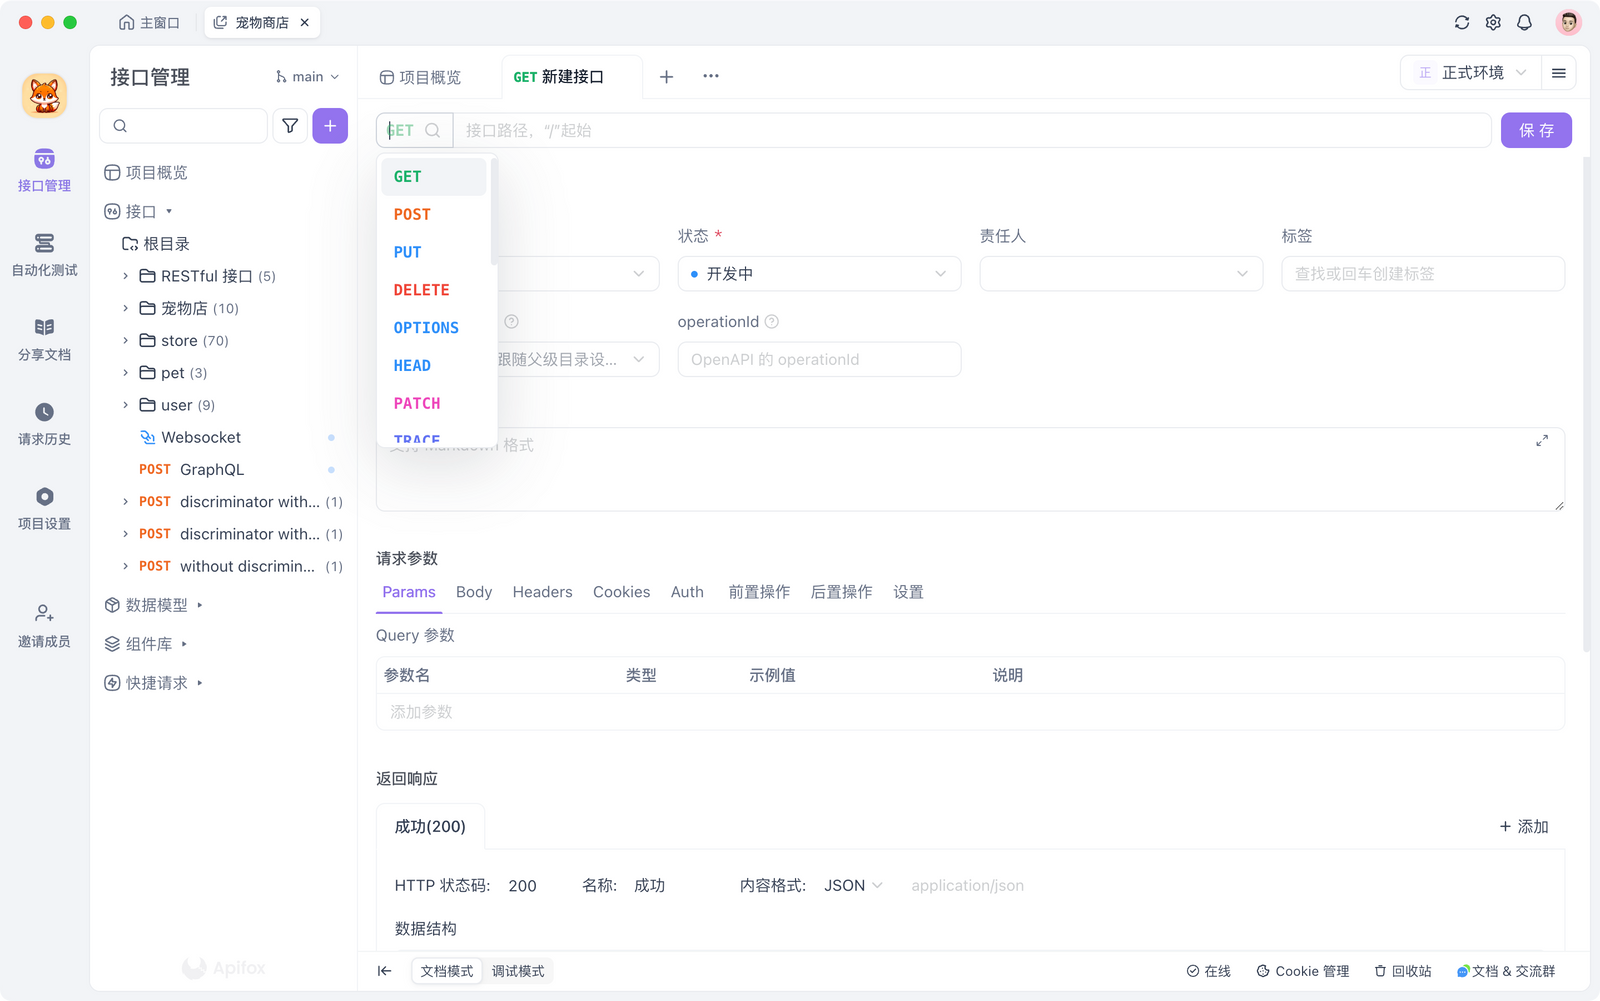Open the 分享文档 section
The image size is (1600, 1001).
(x=43, y=340)
